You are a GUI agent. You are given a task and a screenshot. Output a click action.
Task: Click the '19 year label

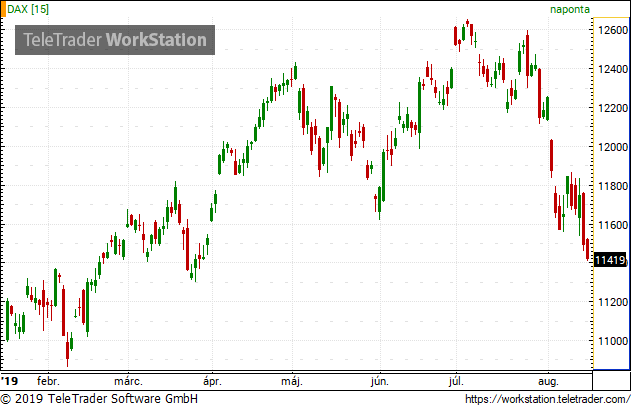pyautogui.click(x=10, y=381)
